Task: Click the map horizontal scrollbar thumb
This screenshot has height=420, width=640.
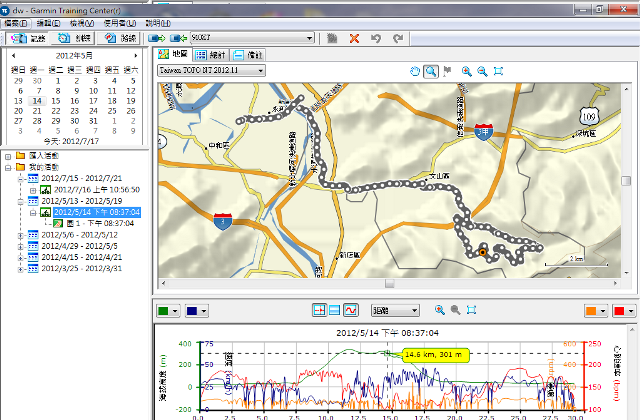Action: tap(390, 283)
